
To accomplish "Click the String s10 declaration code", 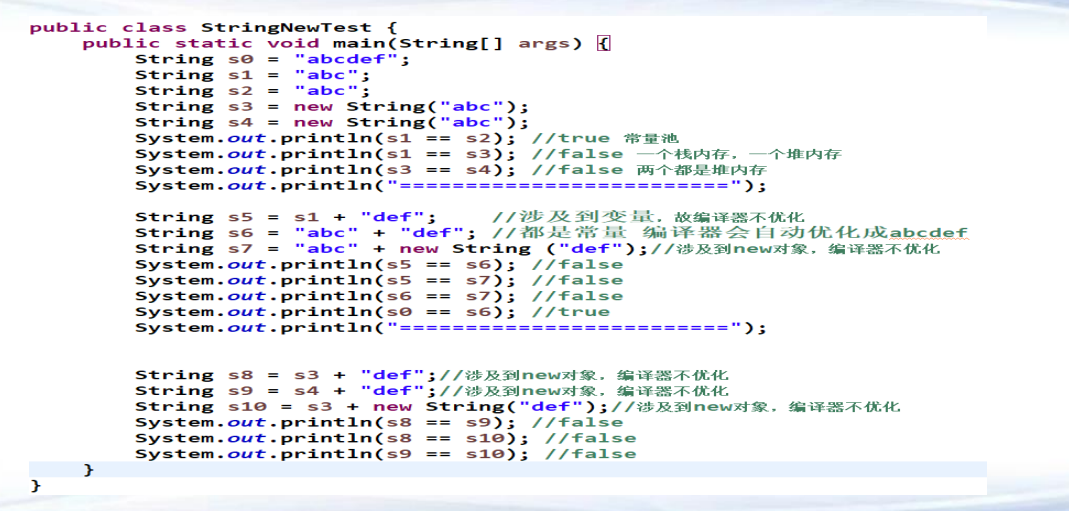I will point(372,407).
